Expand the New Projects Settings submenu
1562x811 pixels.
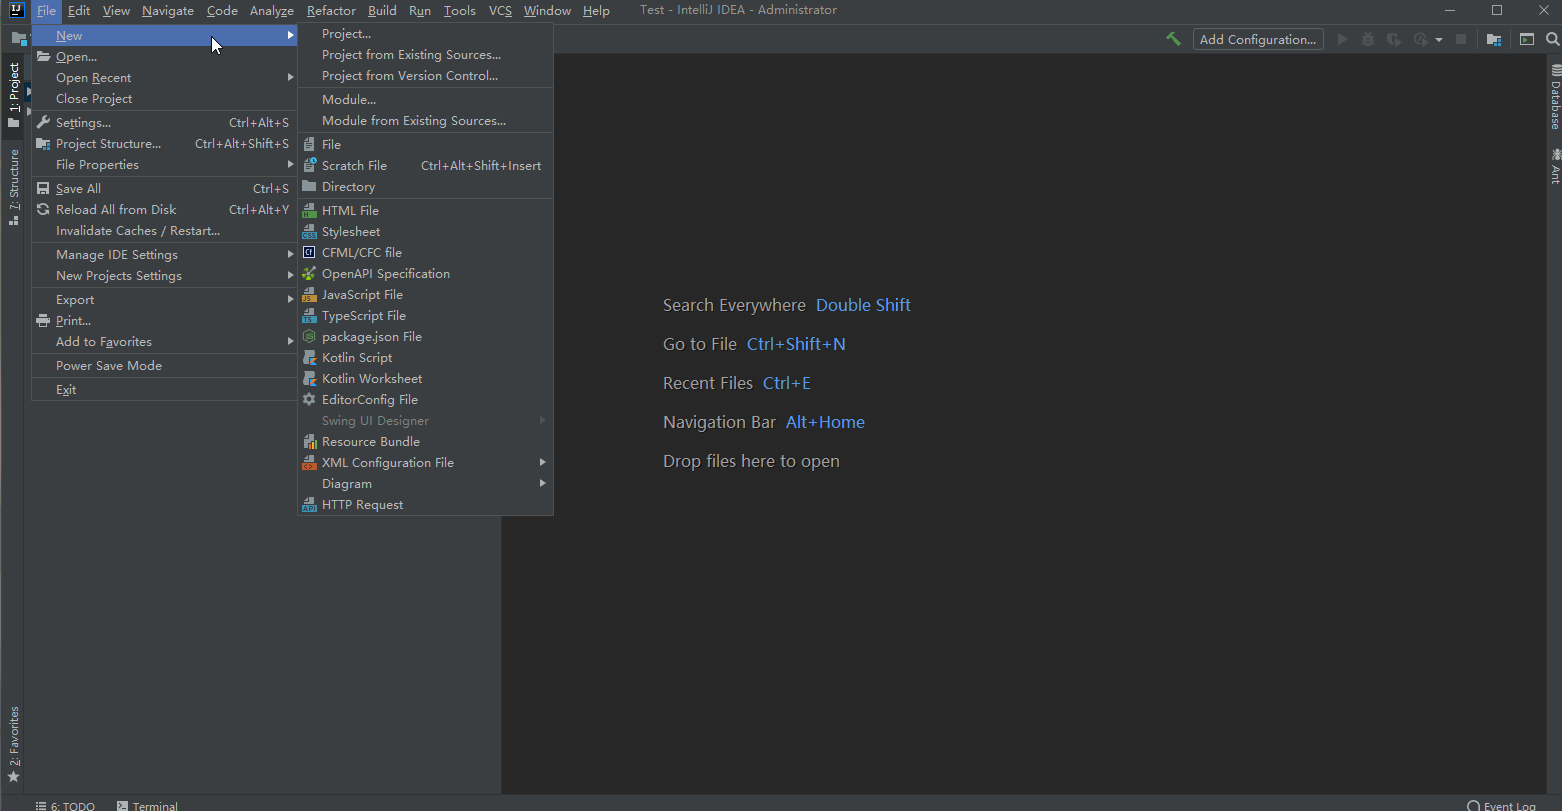click(x=165, y=276)
